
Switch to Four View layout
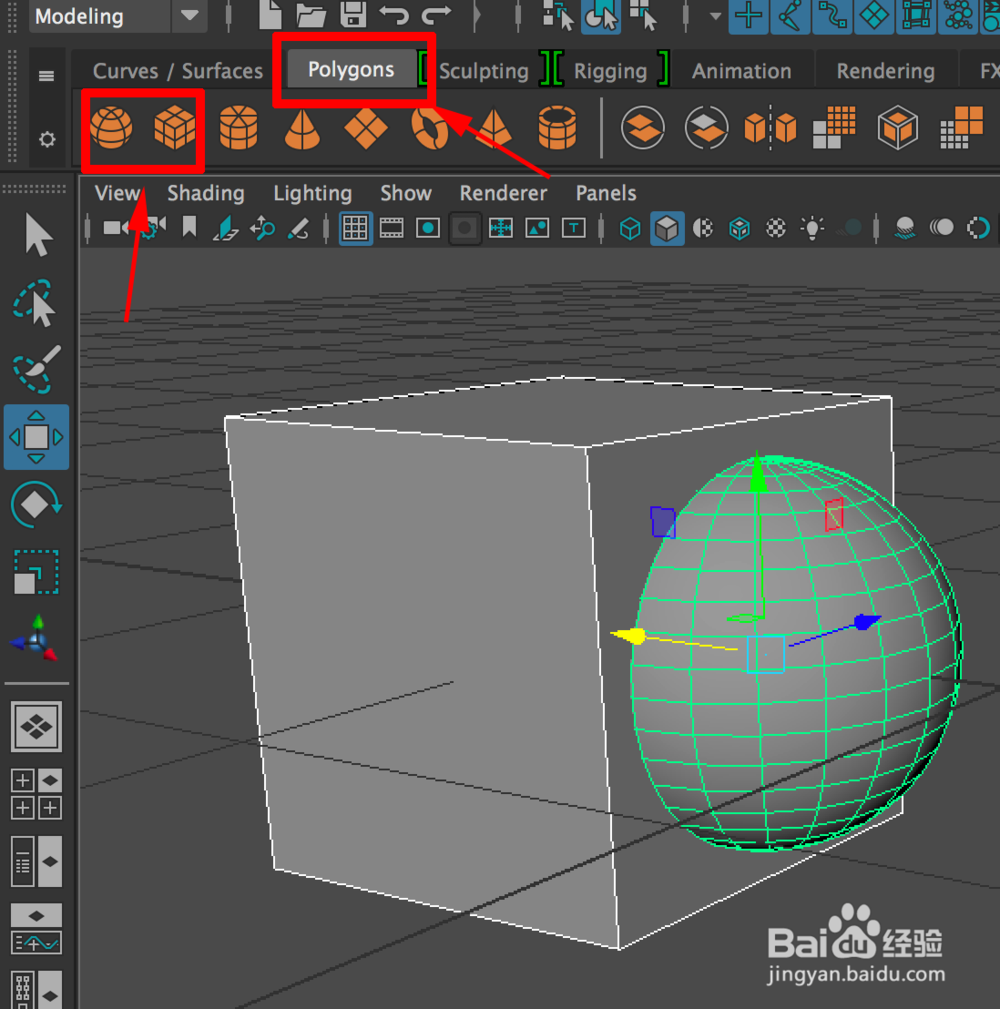pos(36,794)
